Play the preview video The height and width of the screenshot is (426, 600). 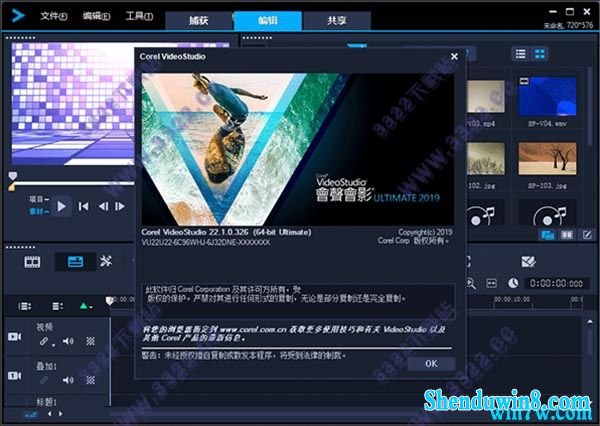click(61, 207)
